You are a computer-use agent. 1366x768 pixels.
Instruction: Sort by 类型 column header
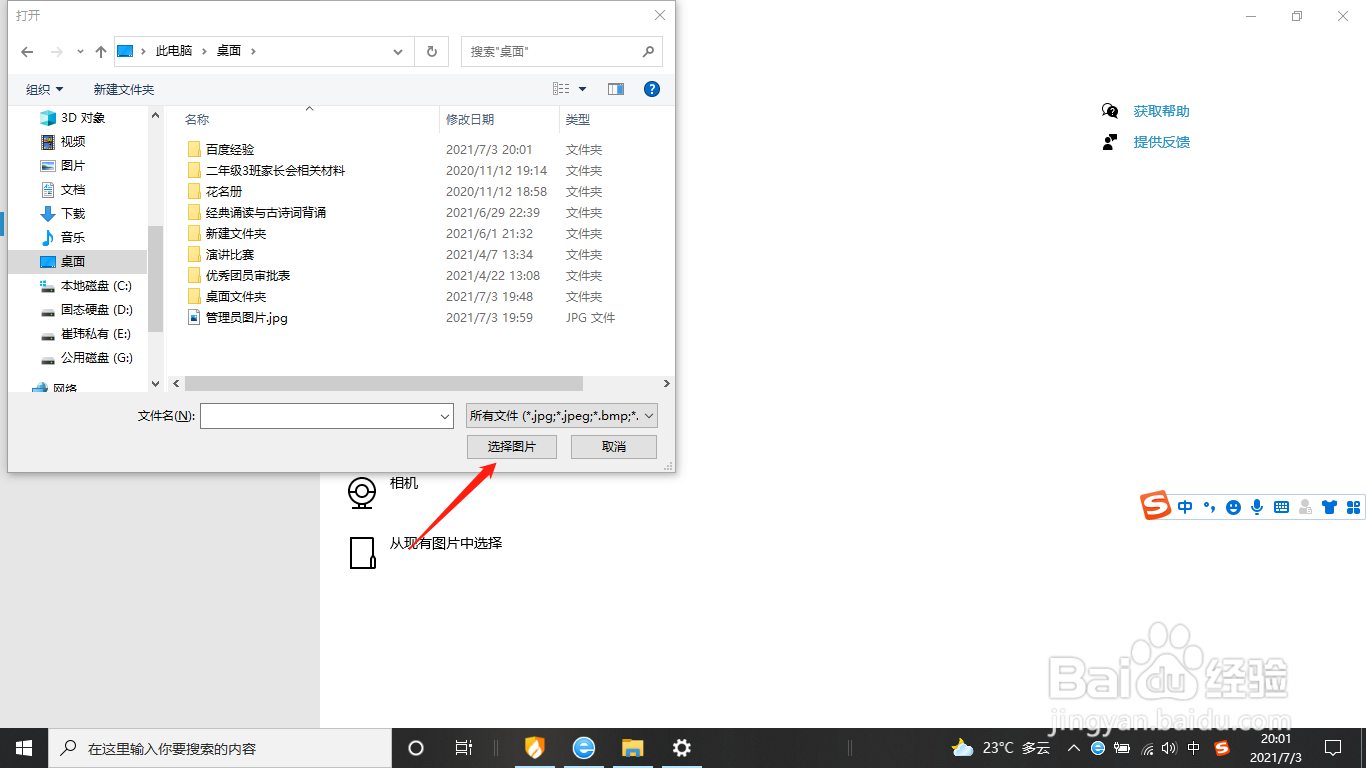[x=578, y=119]
